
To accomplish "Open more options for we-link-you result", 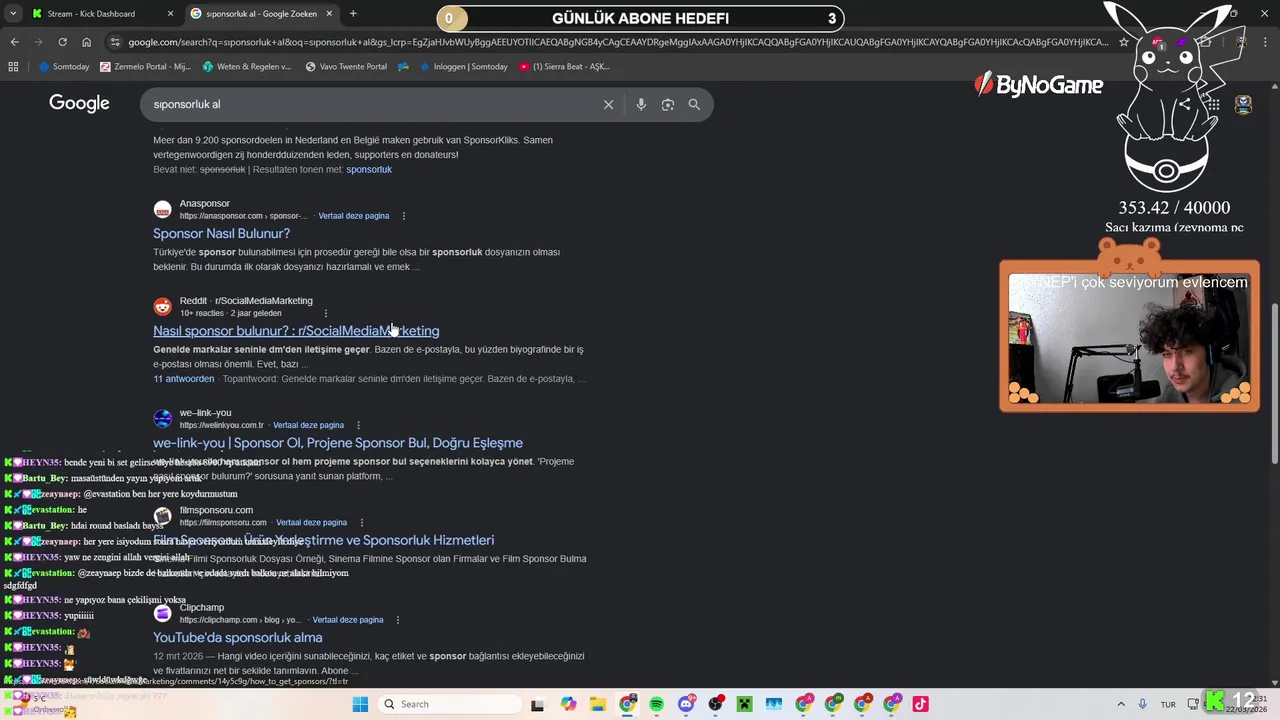I will coord(358,425).
